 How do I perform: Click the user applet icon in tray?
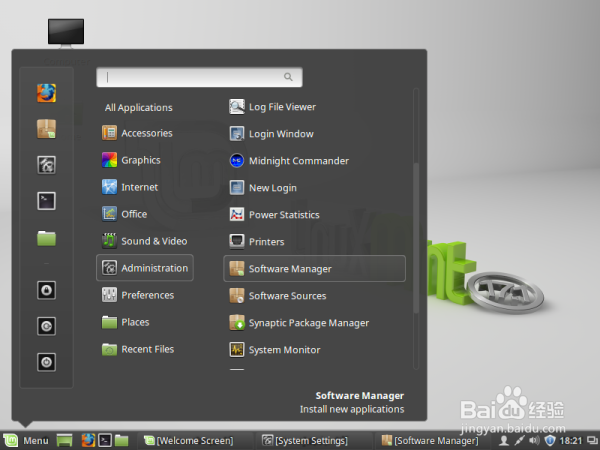click(504, 441)
